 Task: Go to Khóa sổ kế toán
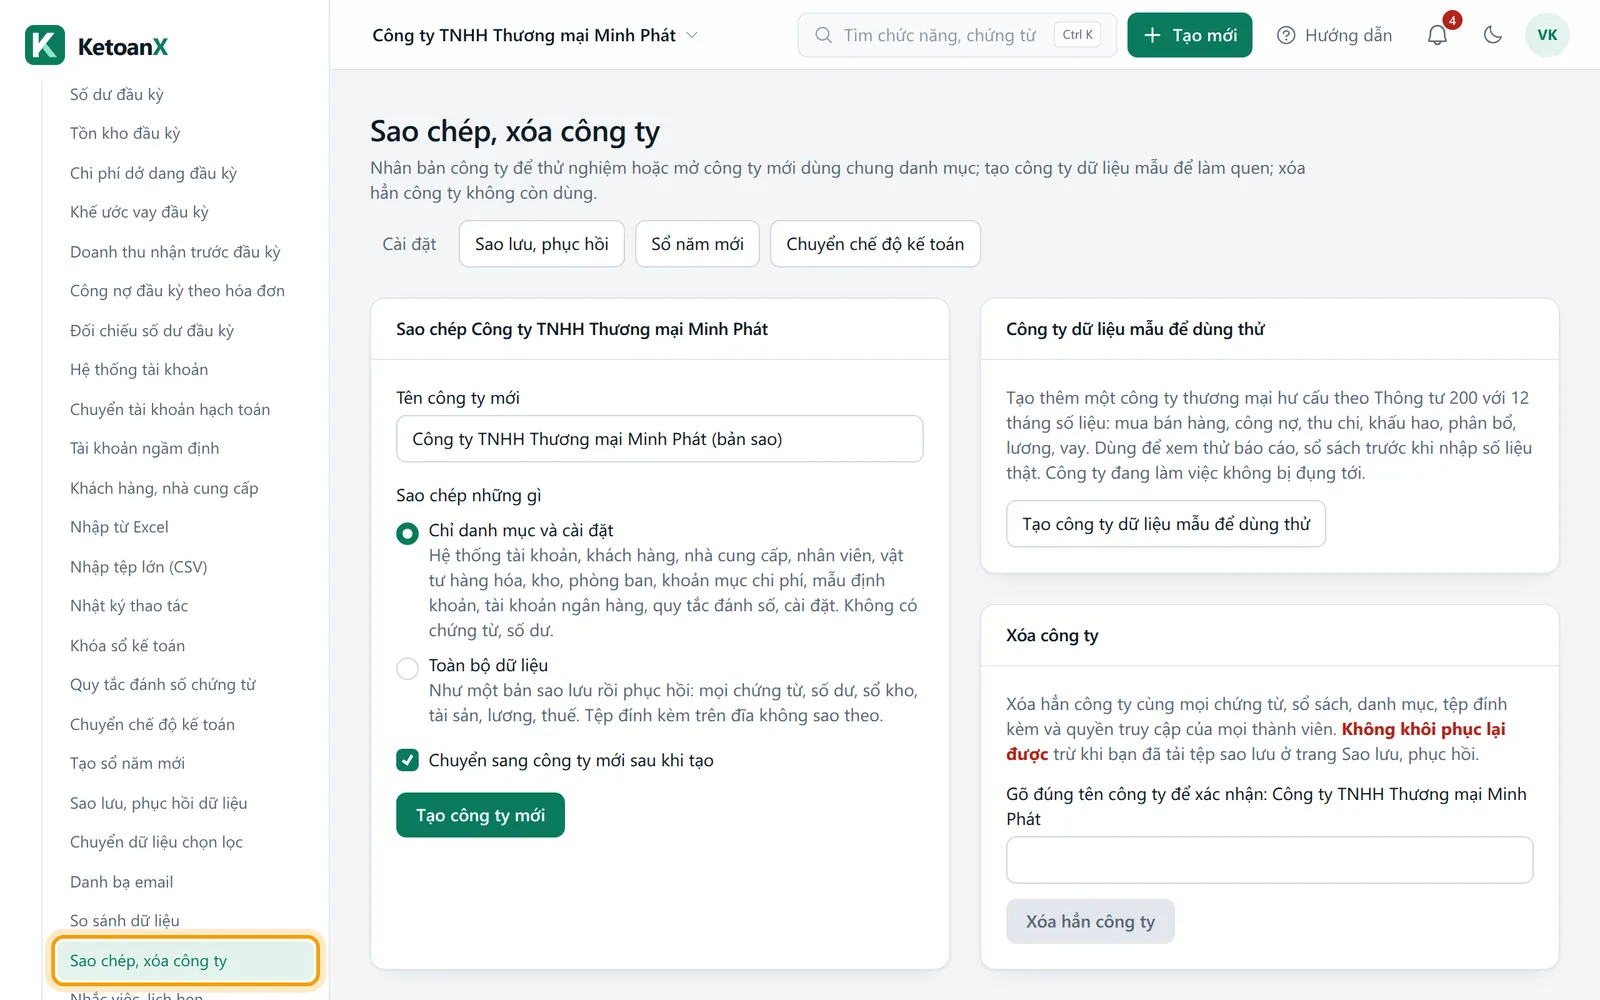127,646
